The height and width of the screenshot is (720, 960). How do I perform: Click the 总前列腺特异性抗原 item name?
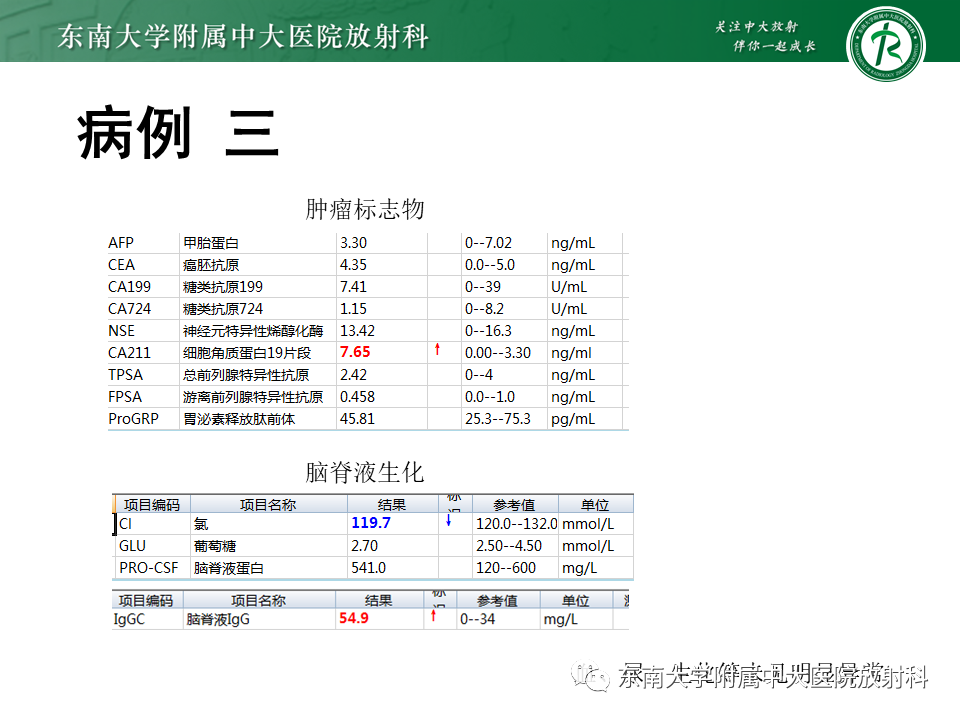pos(246,375)
